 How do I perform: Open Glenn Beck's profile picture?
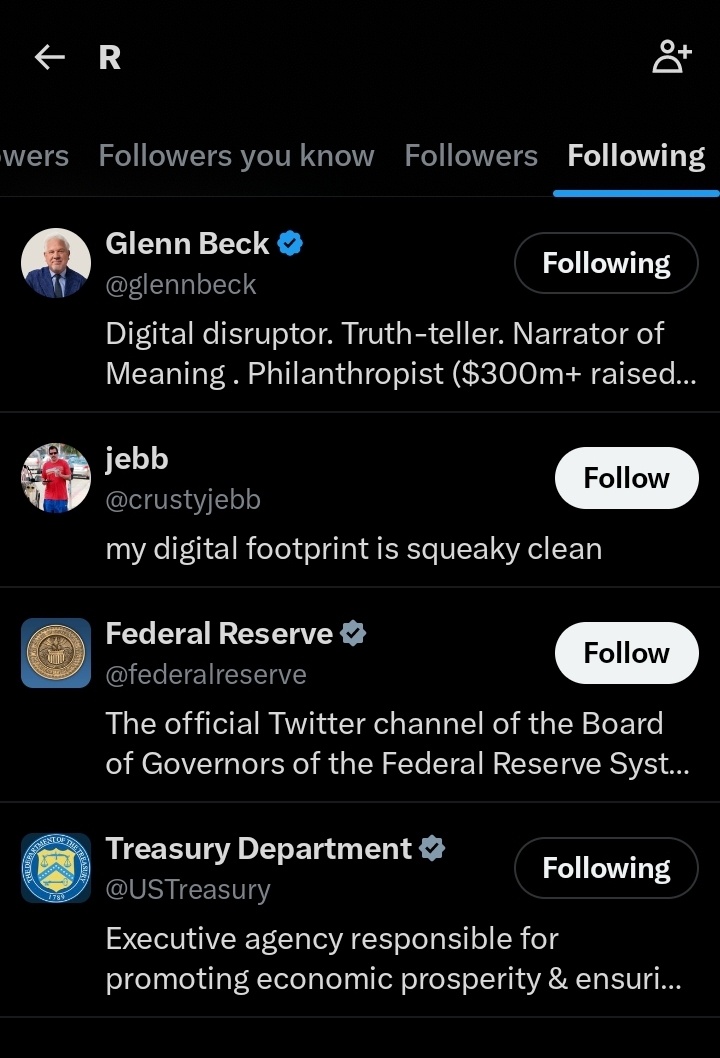pos(56,263)
